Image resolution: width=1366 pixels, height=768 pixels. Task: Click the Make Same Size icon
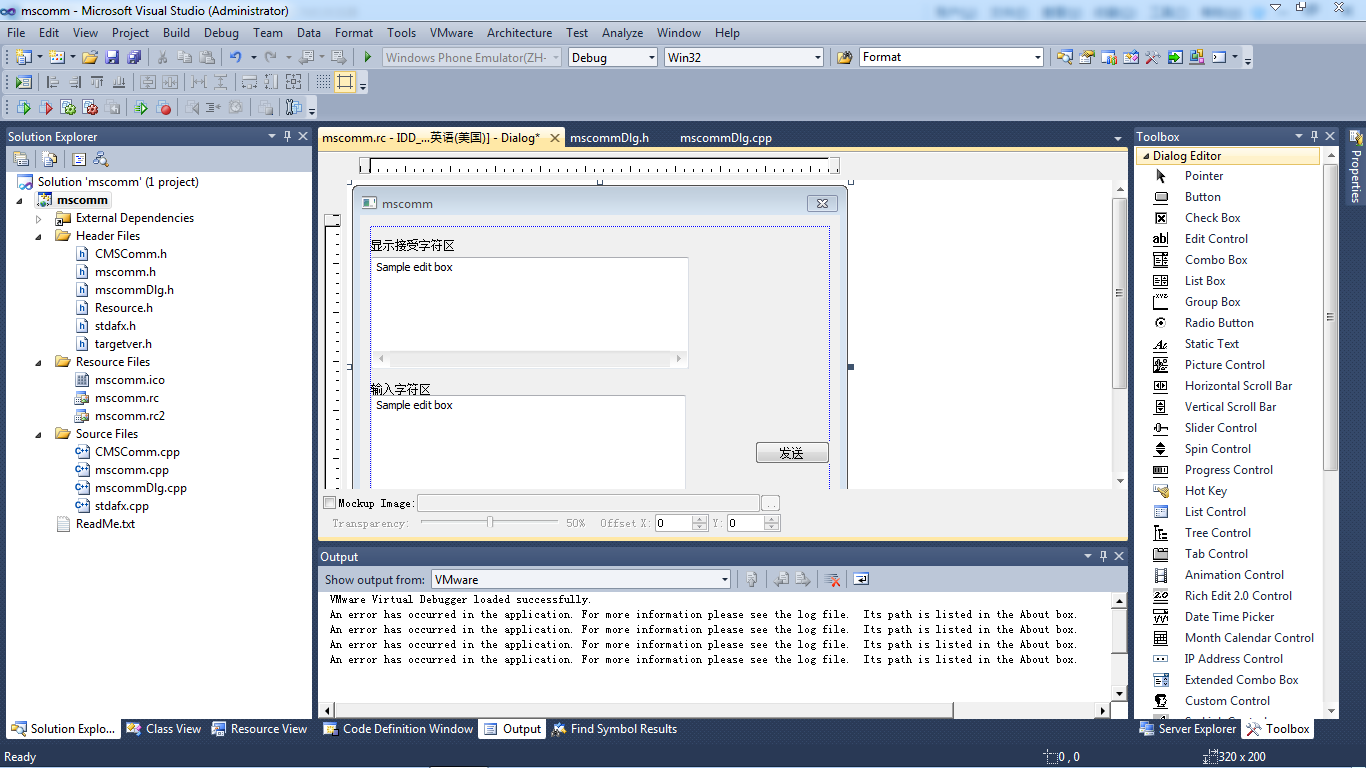click(x=293, y=82)
